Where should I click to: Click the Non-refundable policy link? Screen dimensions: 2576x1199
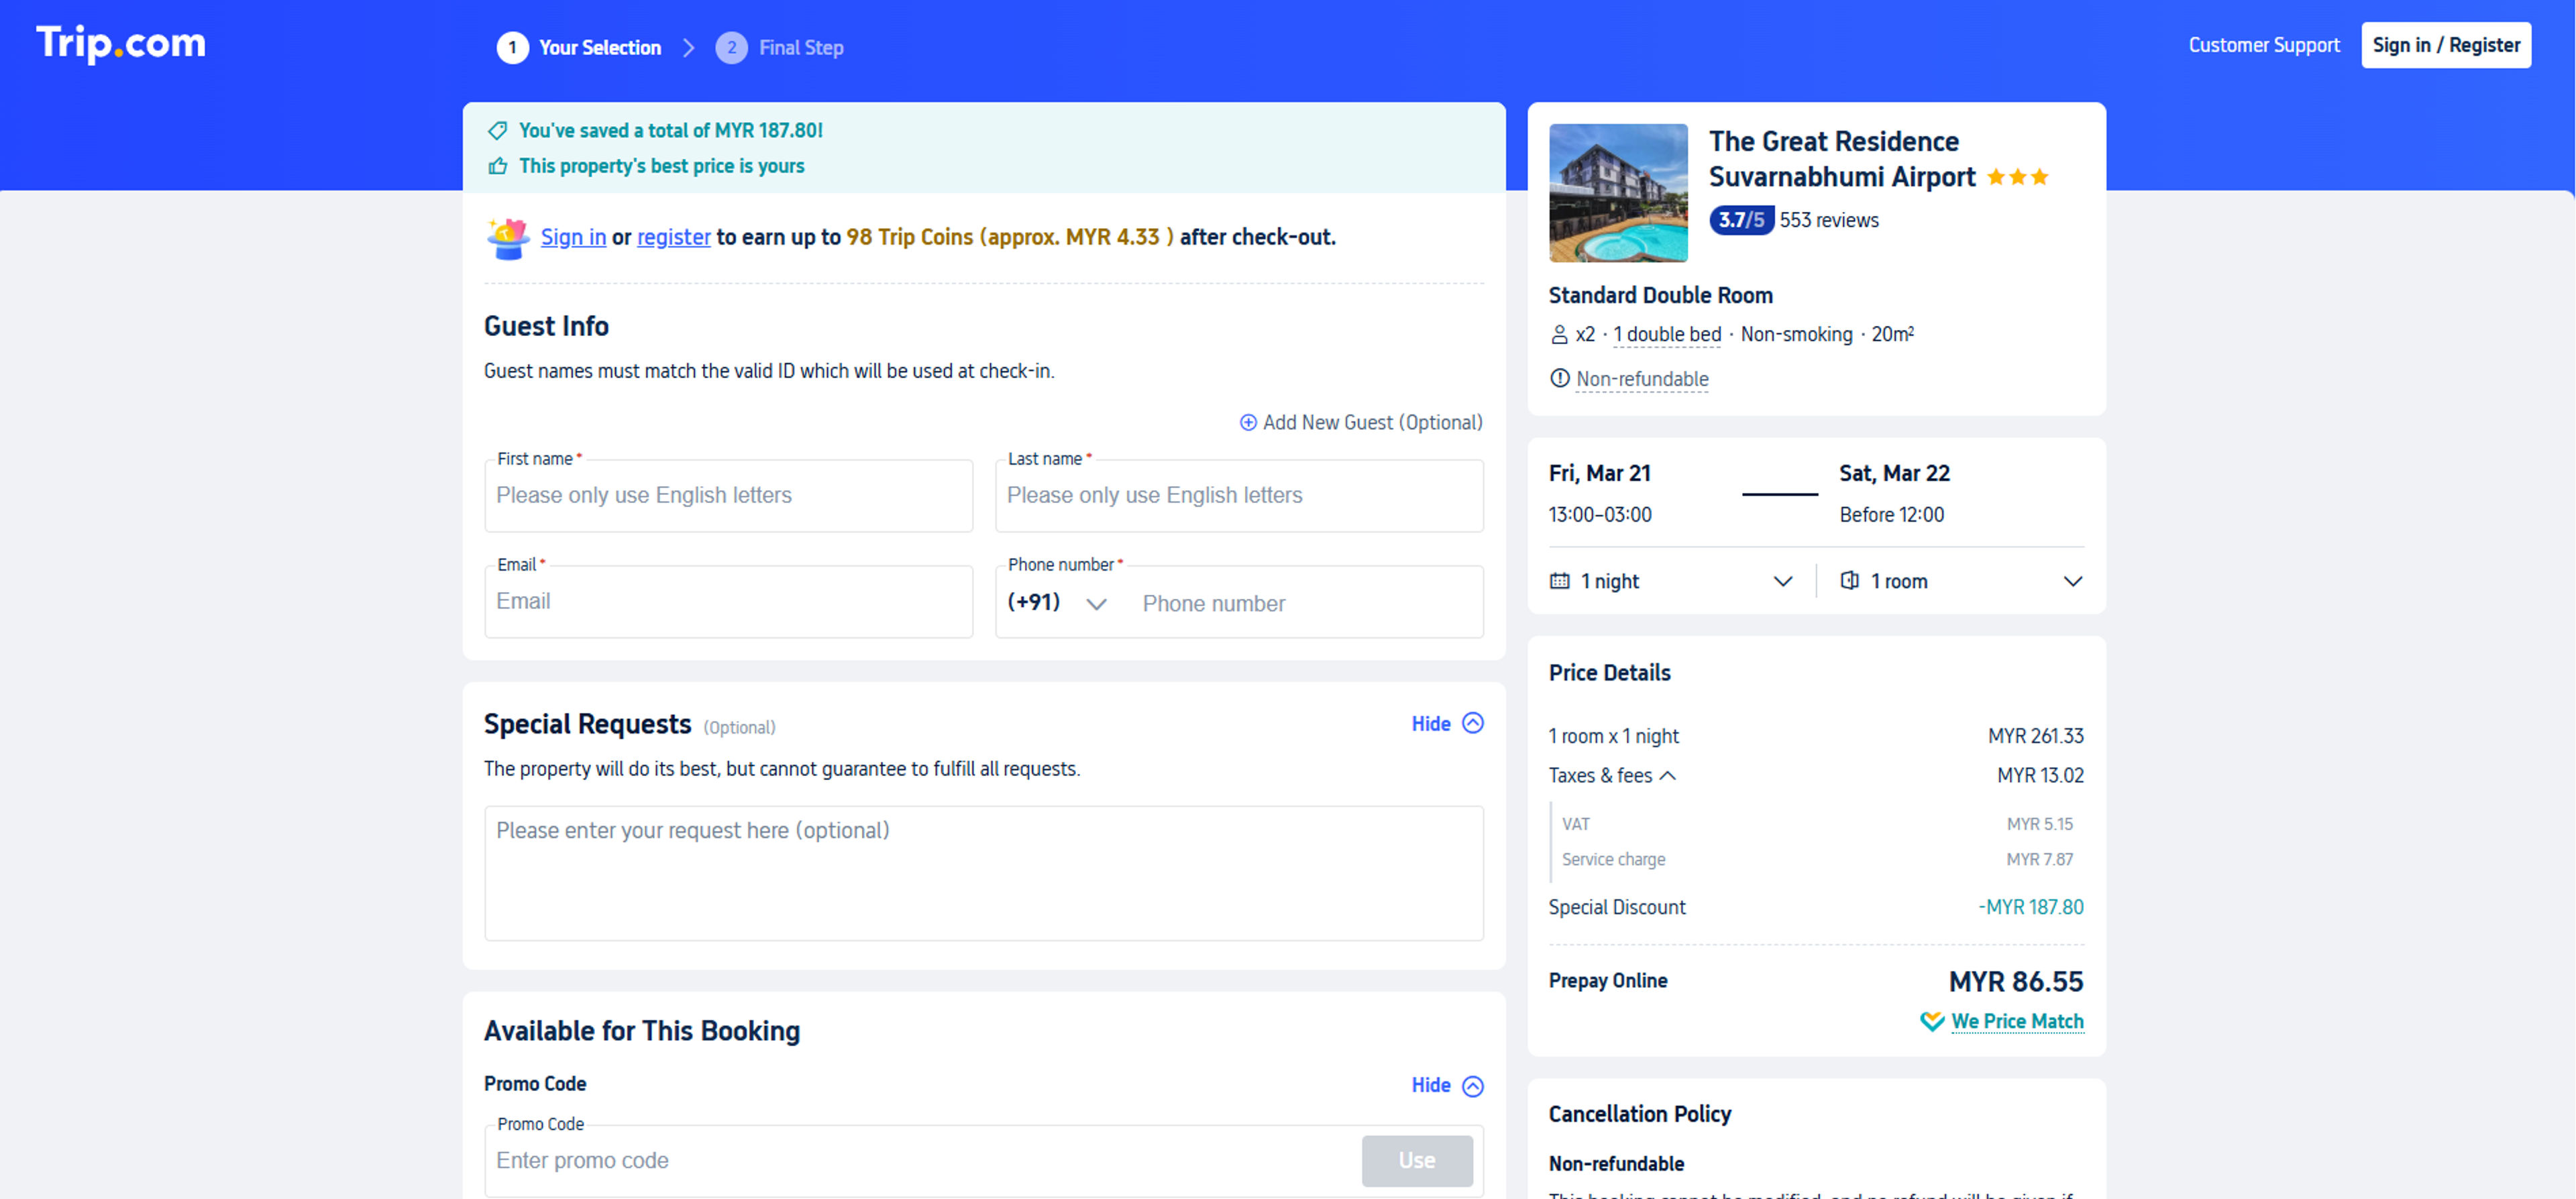pos(1642,379)
